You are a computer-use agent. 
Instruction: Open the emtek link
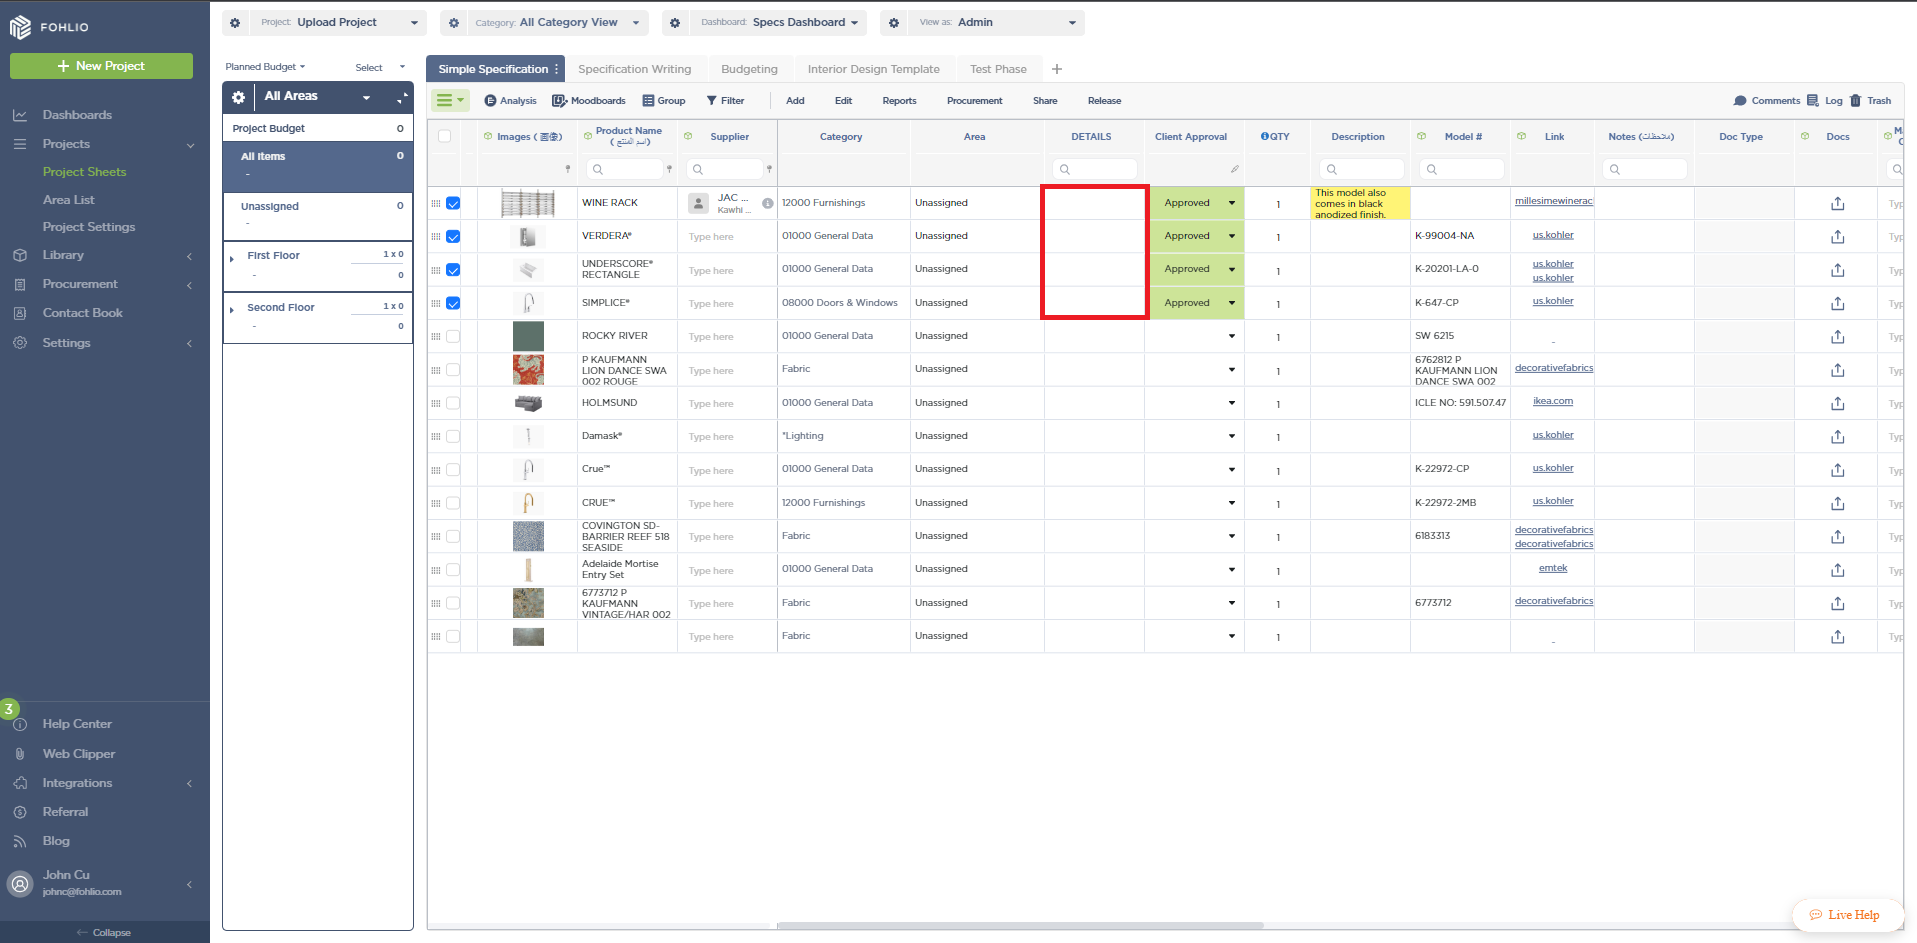coord(1553,568)
